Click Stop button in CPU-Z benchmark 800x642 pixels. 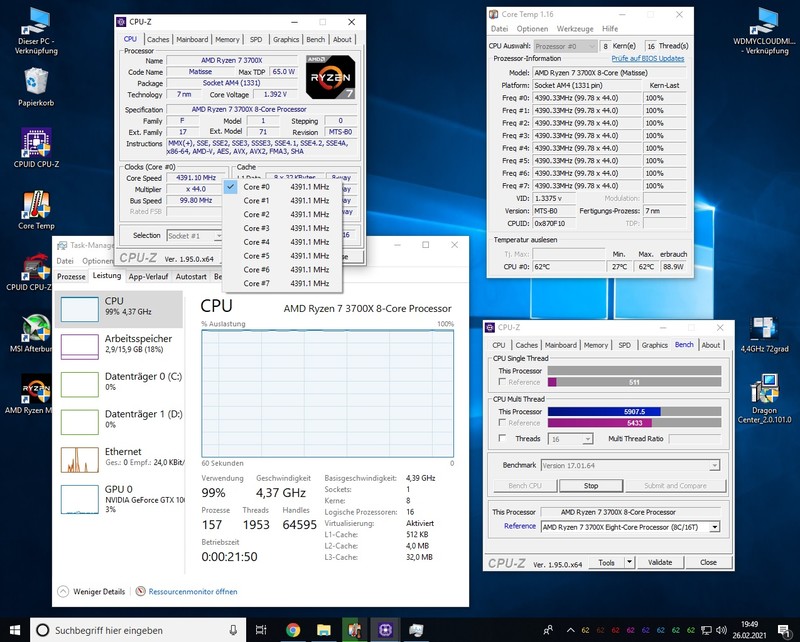coord(591,486)
